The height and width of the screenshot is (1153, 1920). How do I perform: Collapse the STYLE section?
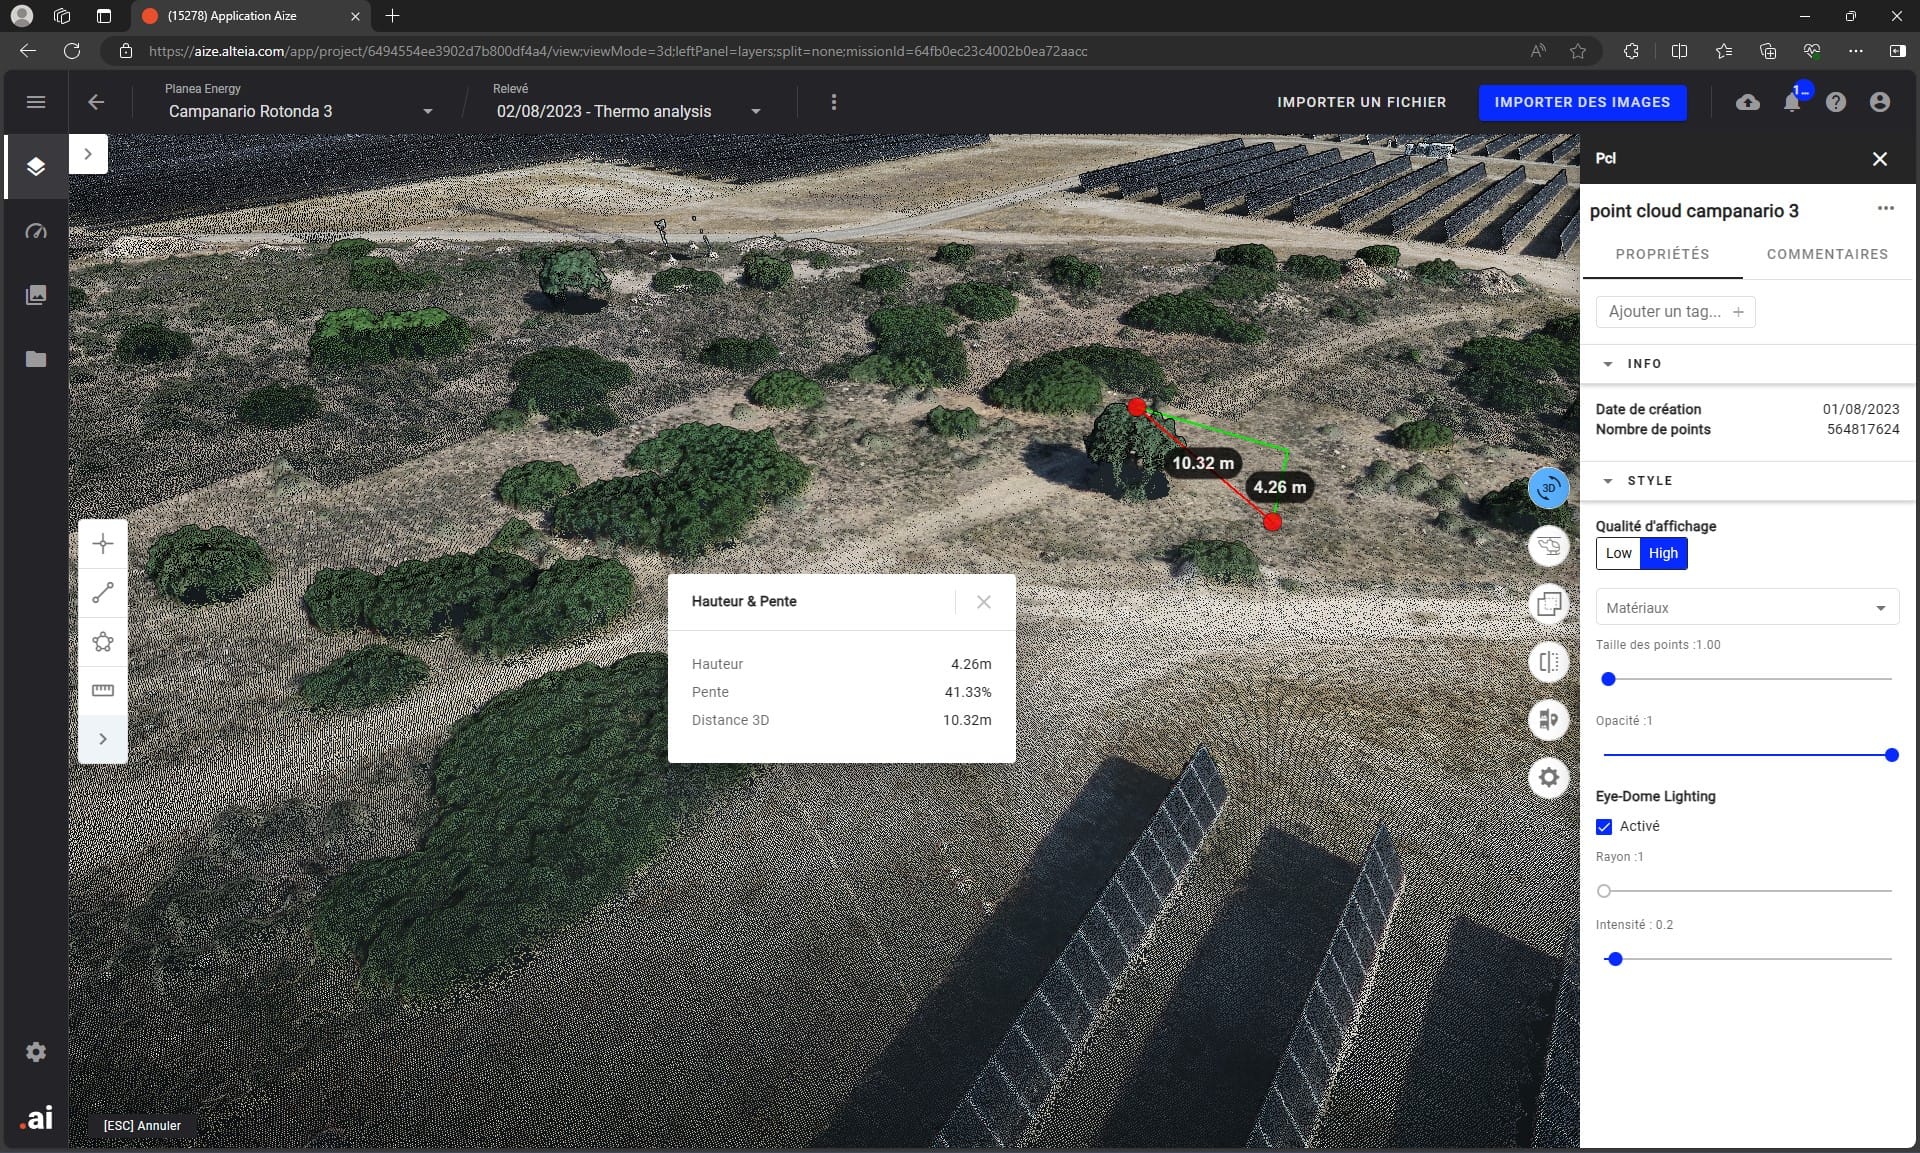(x=1608, y=481)
